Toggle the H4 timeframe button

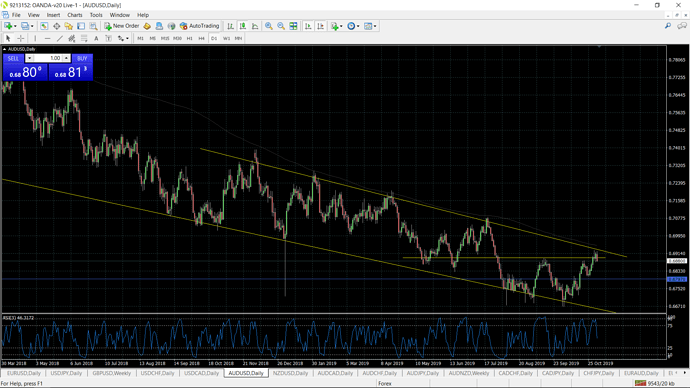click(202, 38)
